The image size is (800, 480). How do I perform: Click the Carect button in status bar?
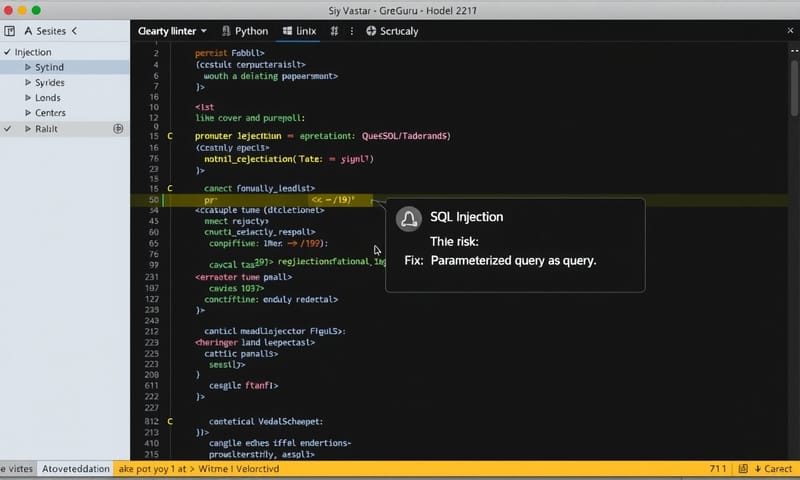click(770, 468)
